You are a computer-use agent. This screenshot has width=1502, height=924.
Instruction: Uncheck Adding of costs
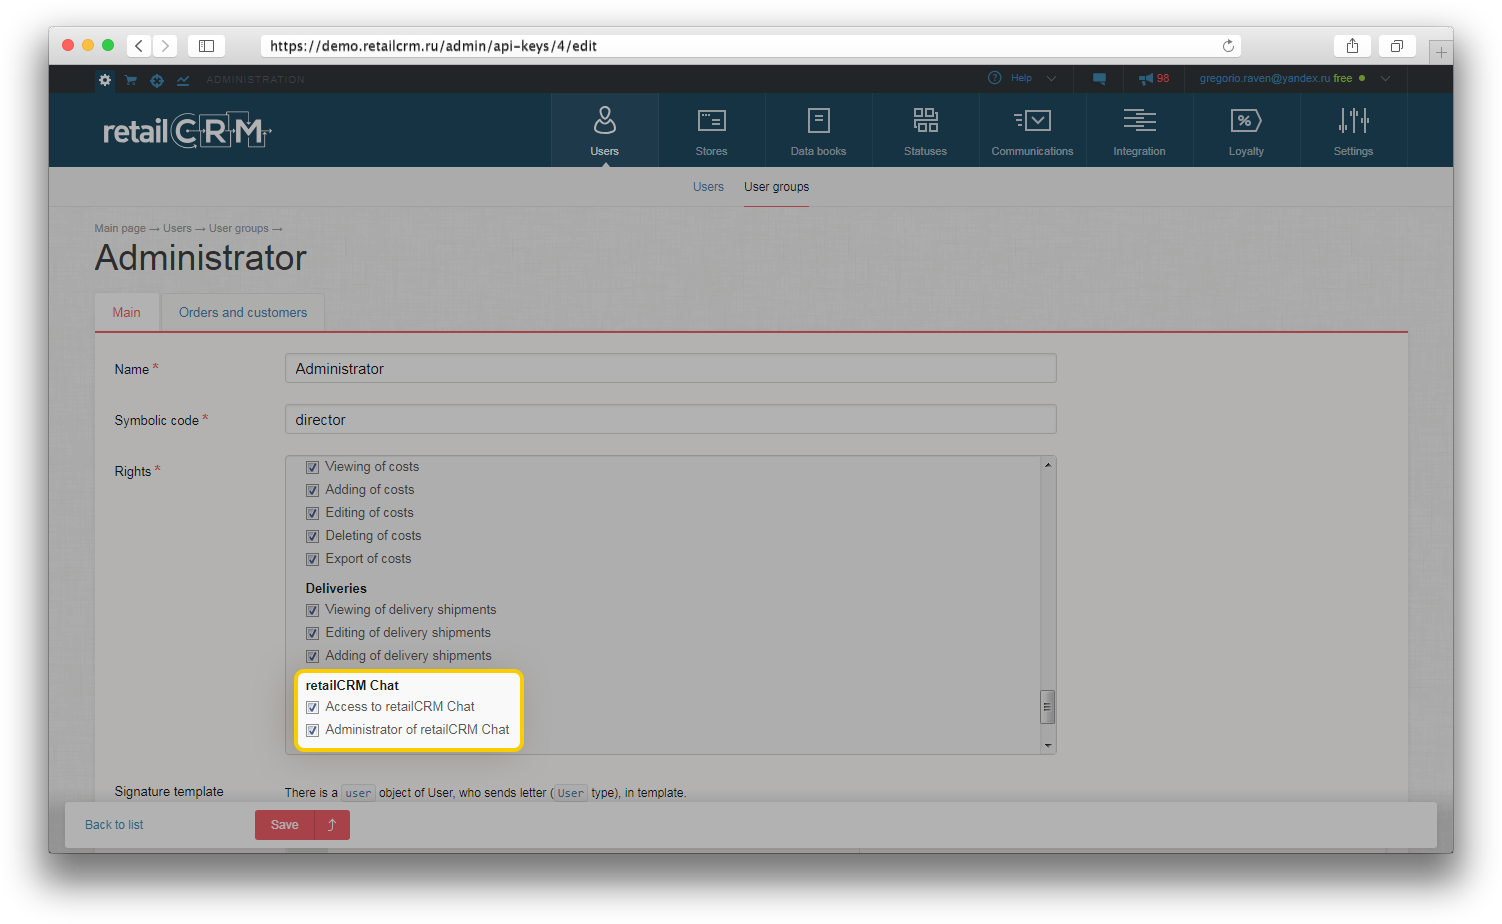[312, 490]
